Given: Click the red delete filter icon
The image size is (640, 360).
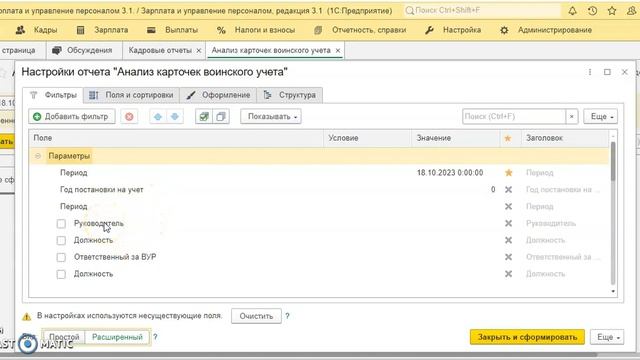Looking at the screenshot, I should click(x=129, y=117).
